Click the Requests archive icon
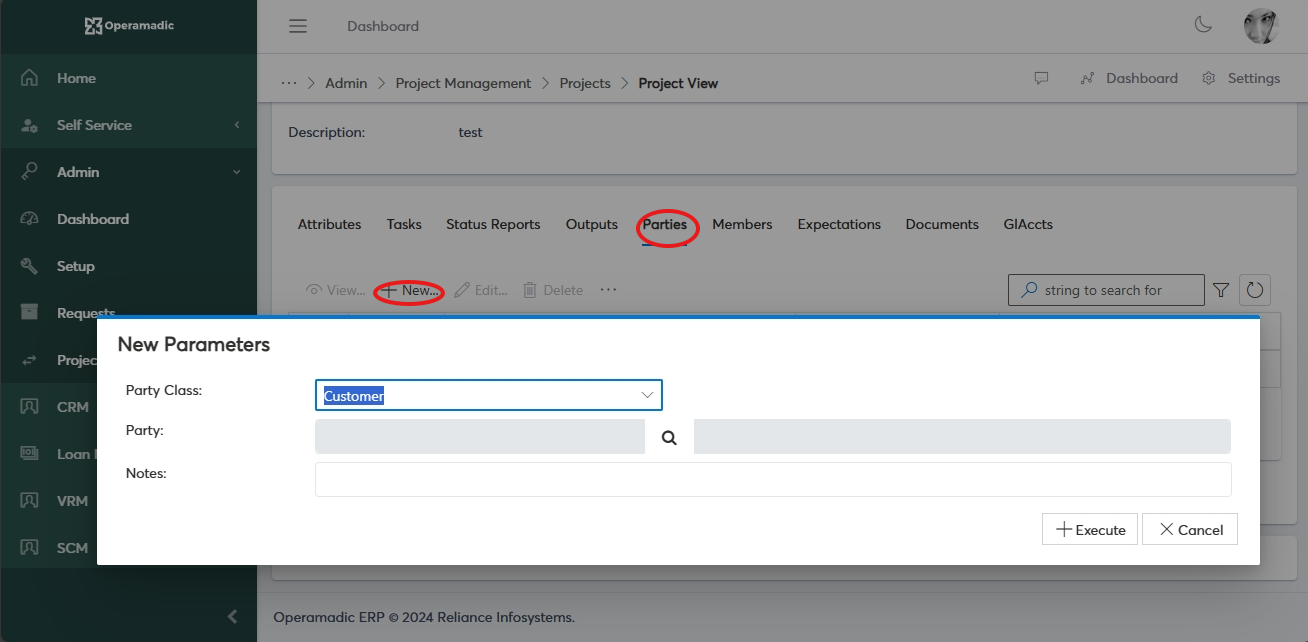Viewport: 1308px width, 642px height. [x=30, y=313]
